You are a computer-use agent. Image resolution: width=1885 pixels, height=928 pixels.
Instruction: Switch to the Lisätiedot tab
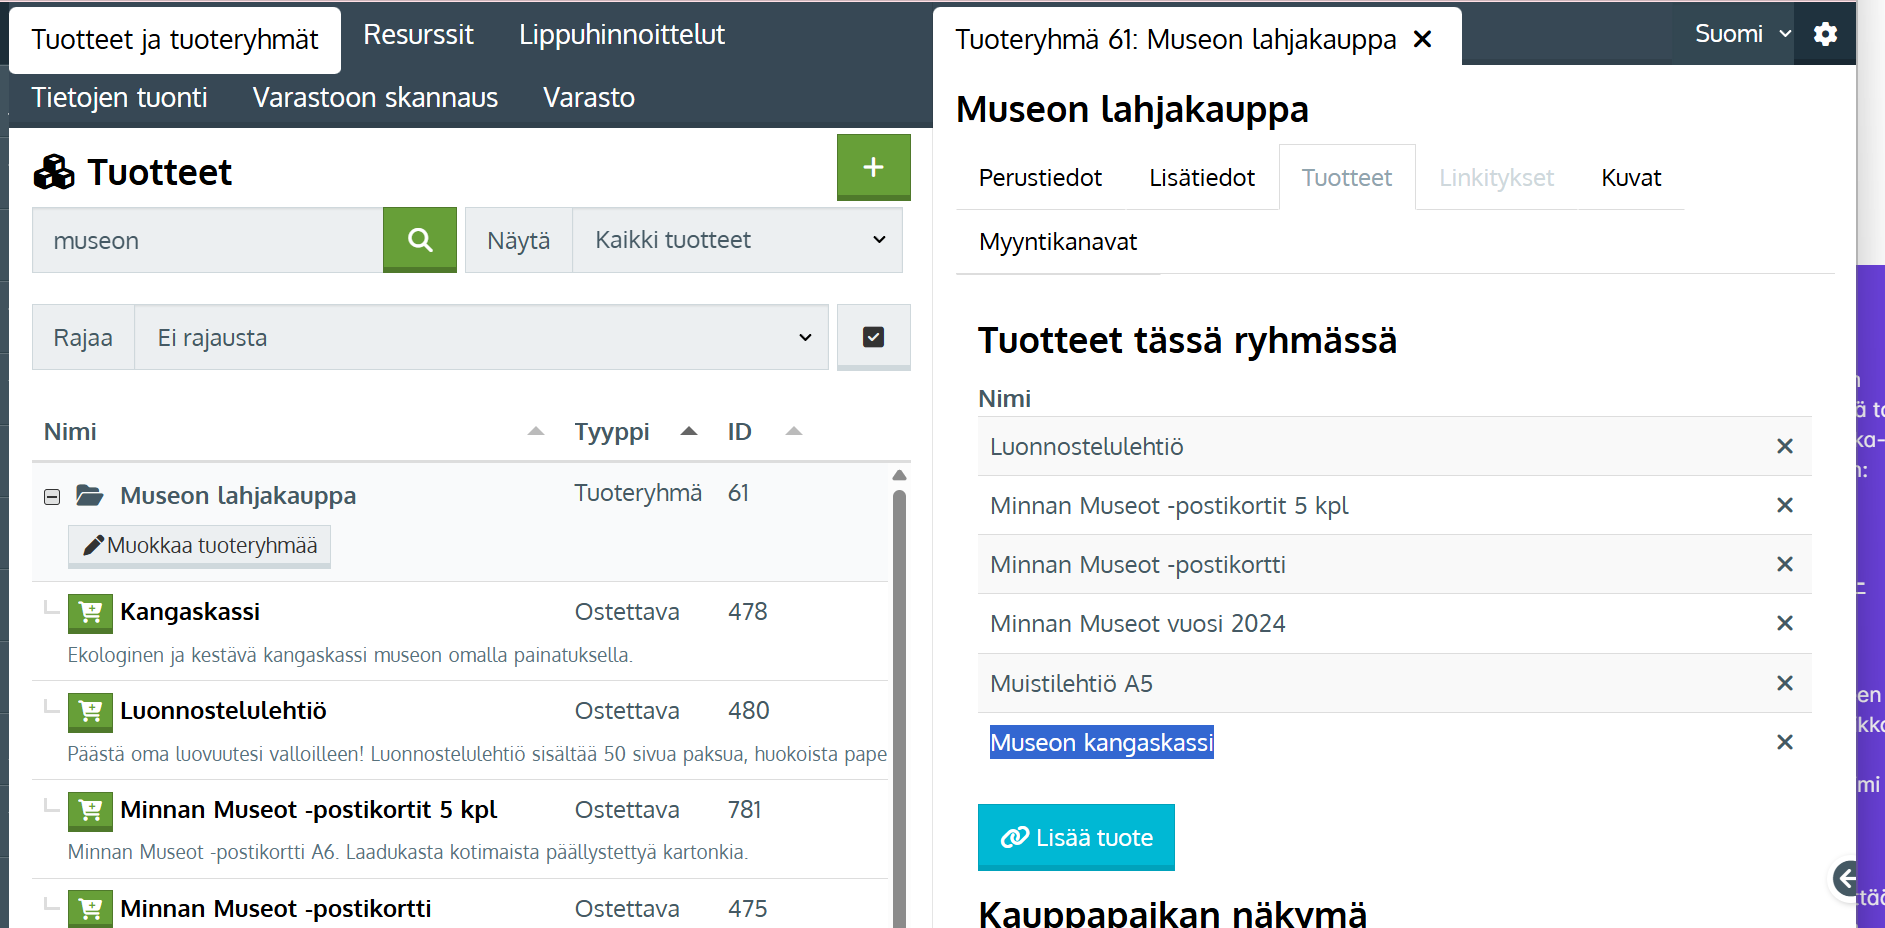1202,177
